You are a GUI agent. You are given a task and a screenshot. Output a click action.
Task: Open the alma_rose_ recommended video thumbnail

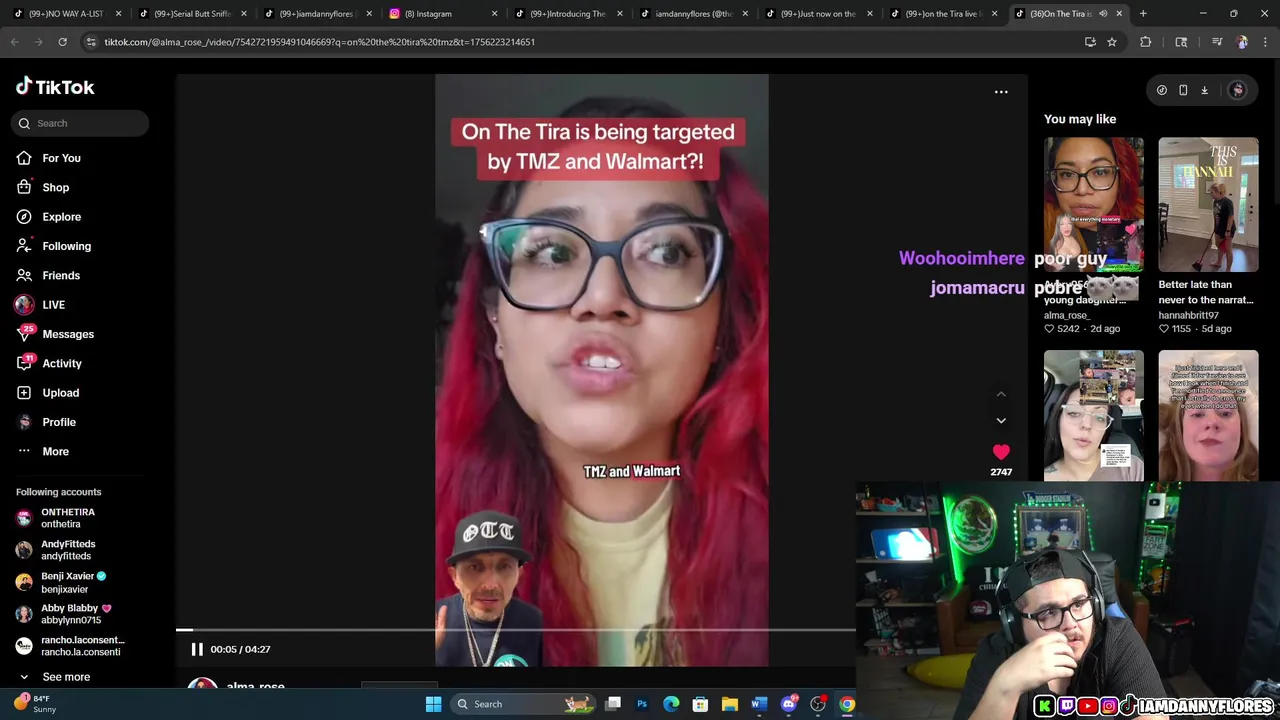1094,204
